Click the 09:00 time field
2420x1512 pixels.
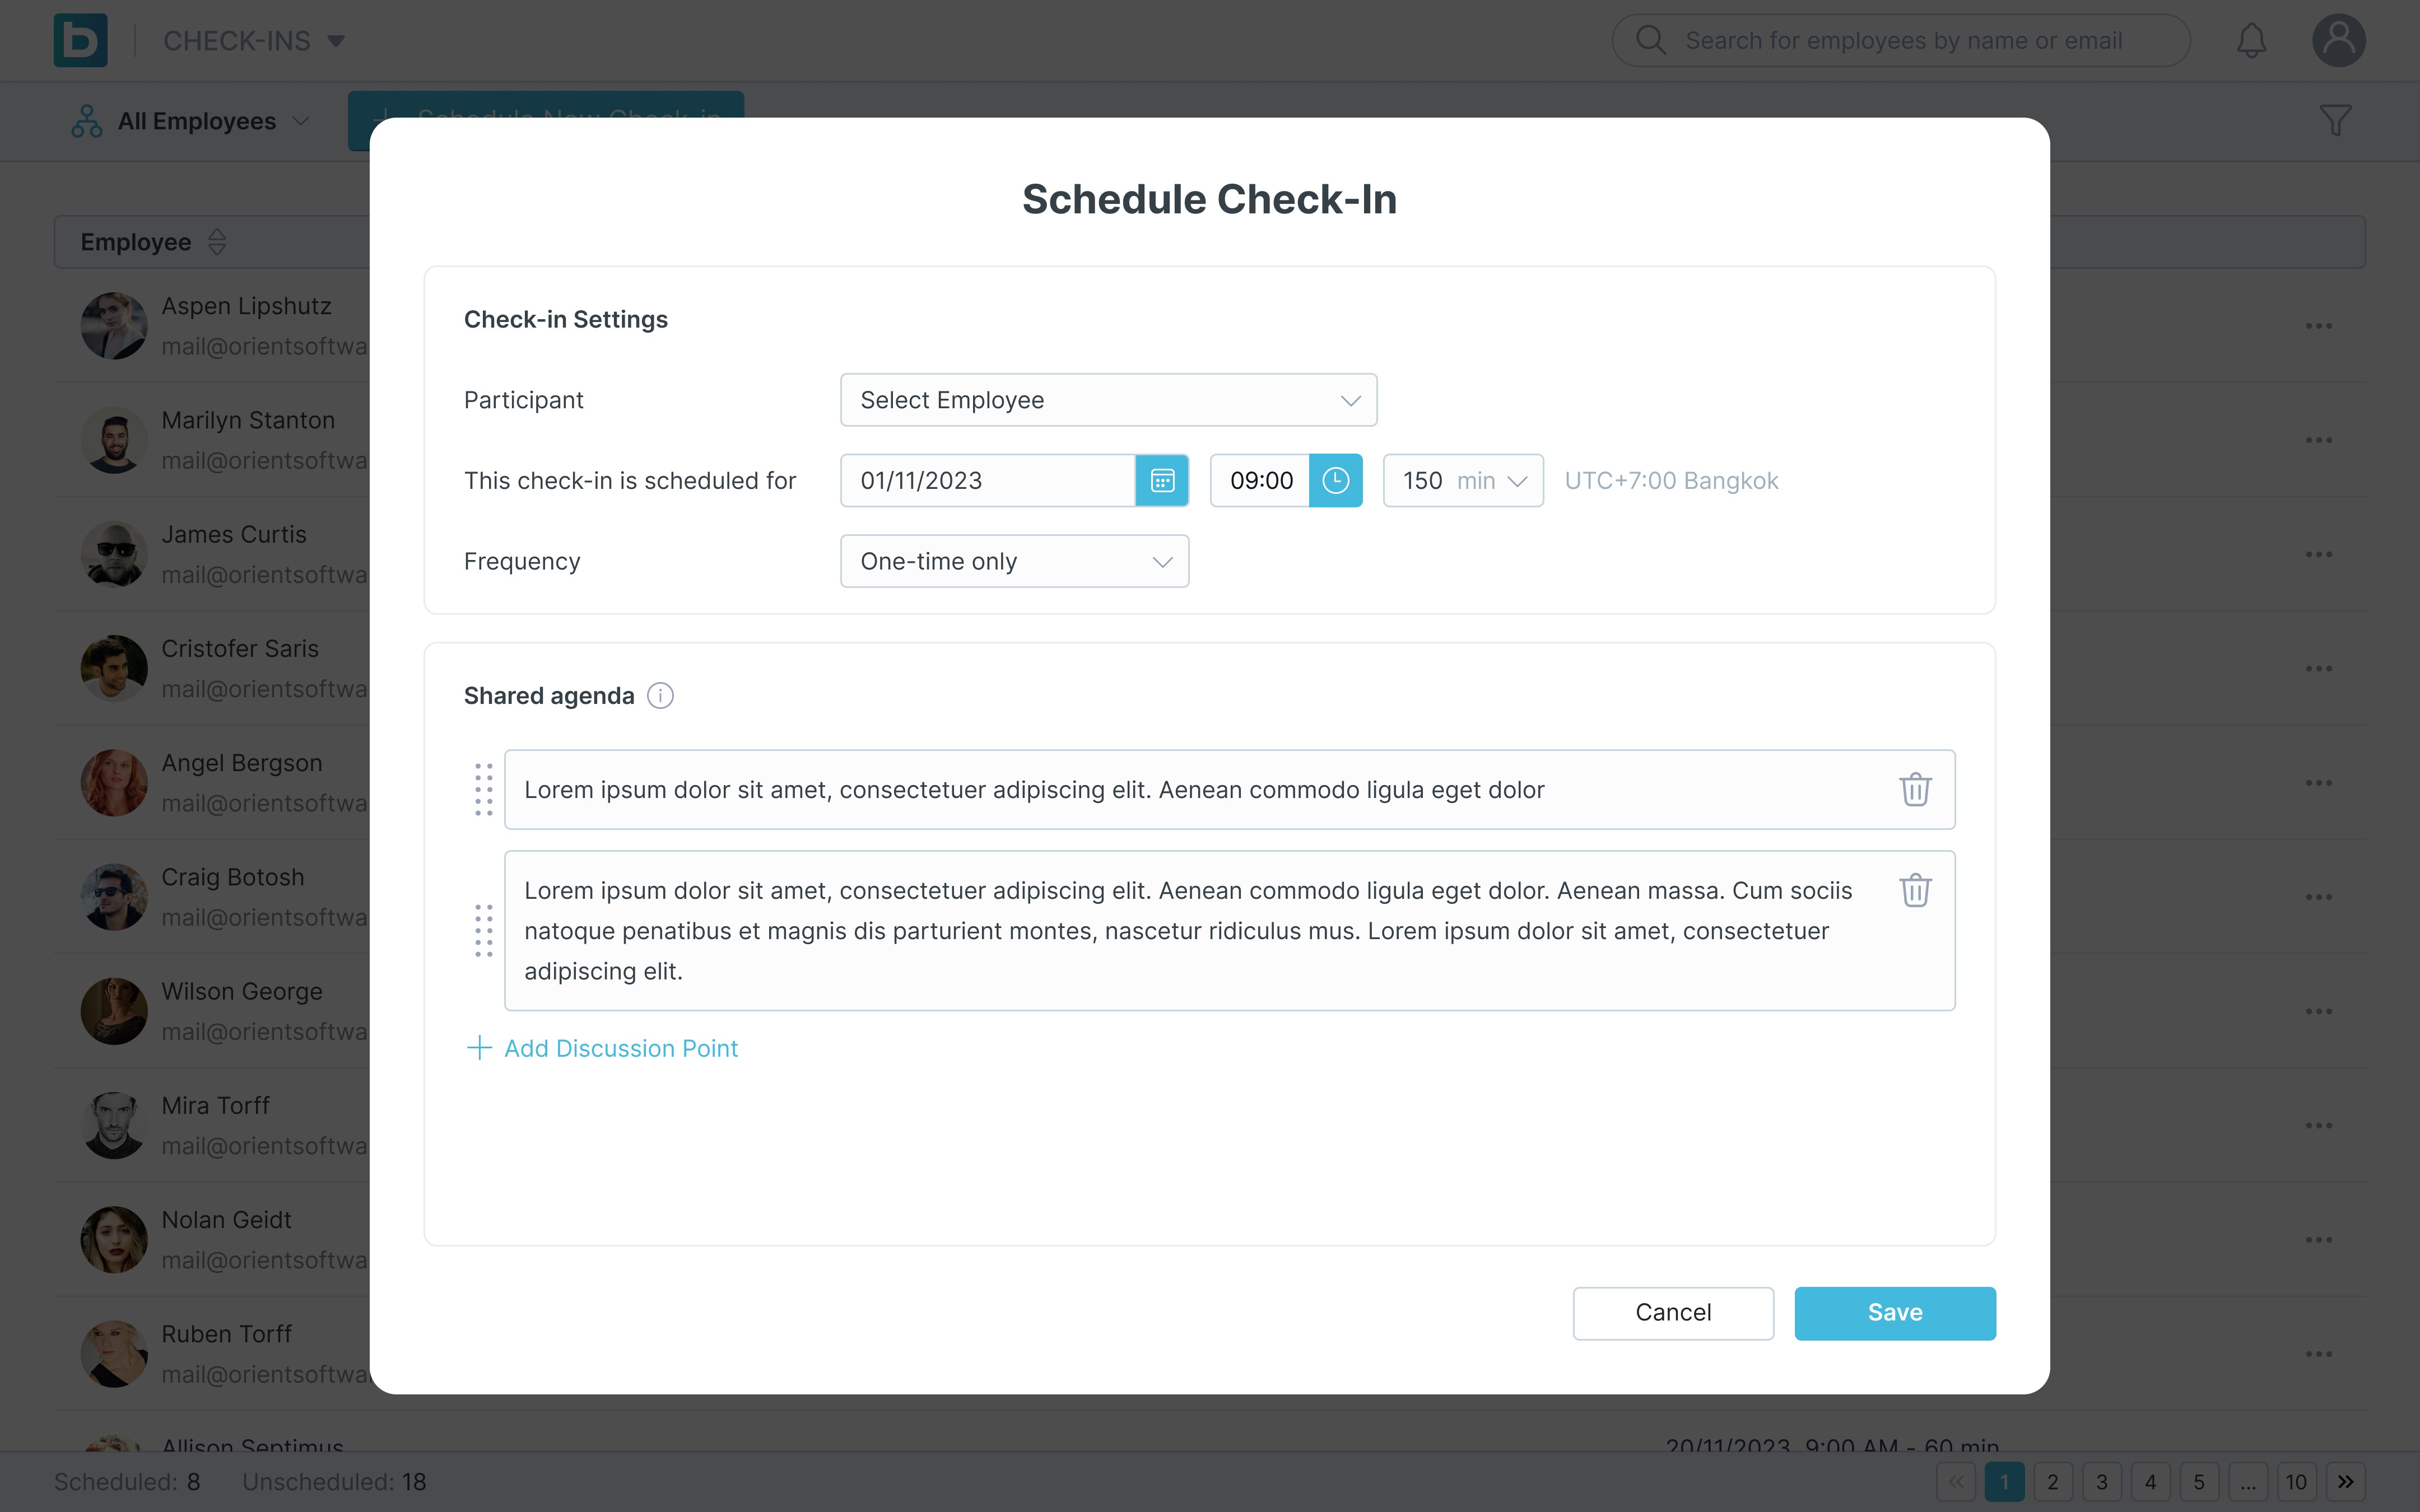pos(1260,481)
